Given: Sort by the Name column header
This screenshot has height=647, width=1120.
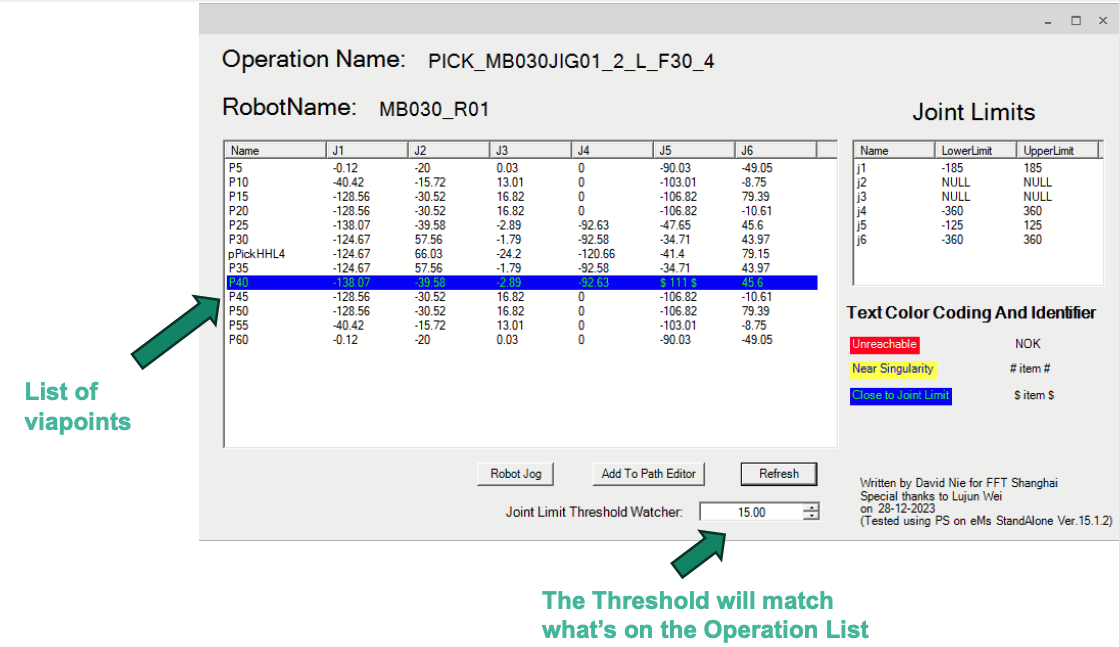Looking at the screenshot, I should 275,150.
